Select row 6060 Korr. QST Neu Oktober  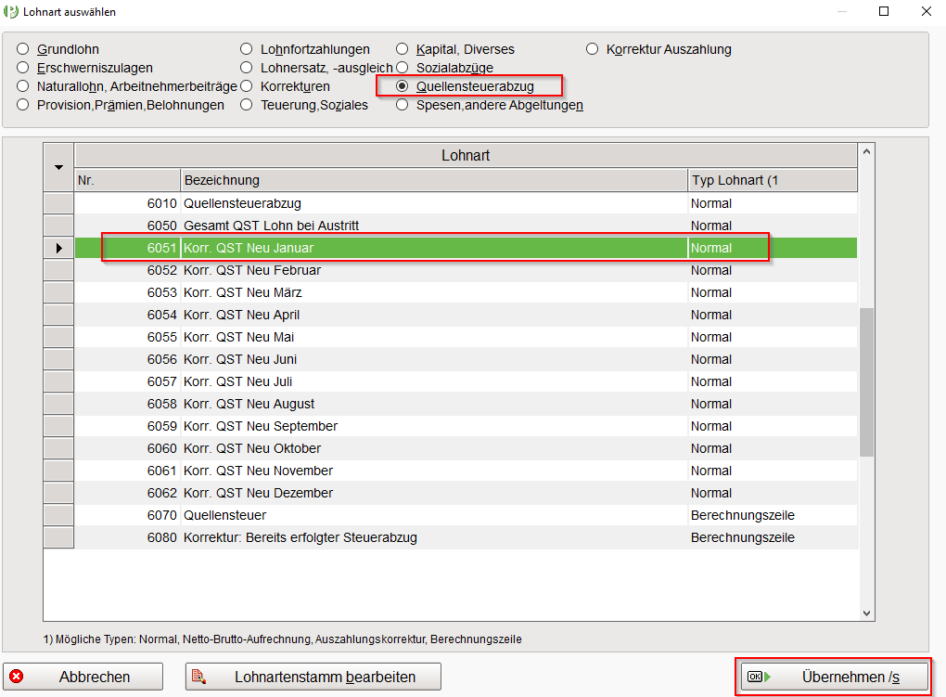(465, 449)
